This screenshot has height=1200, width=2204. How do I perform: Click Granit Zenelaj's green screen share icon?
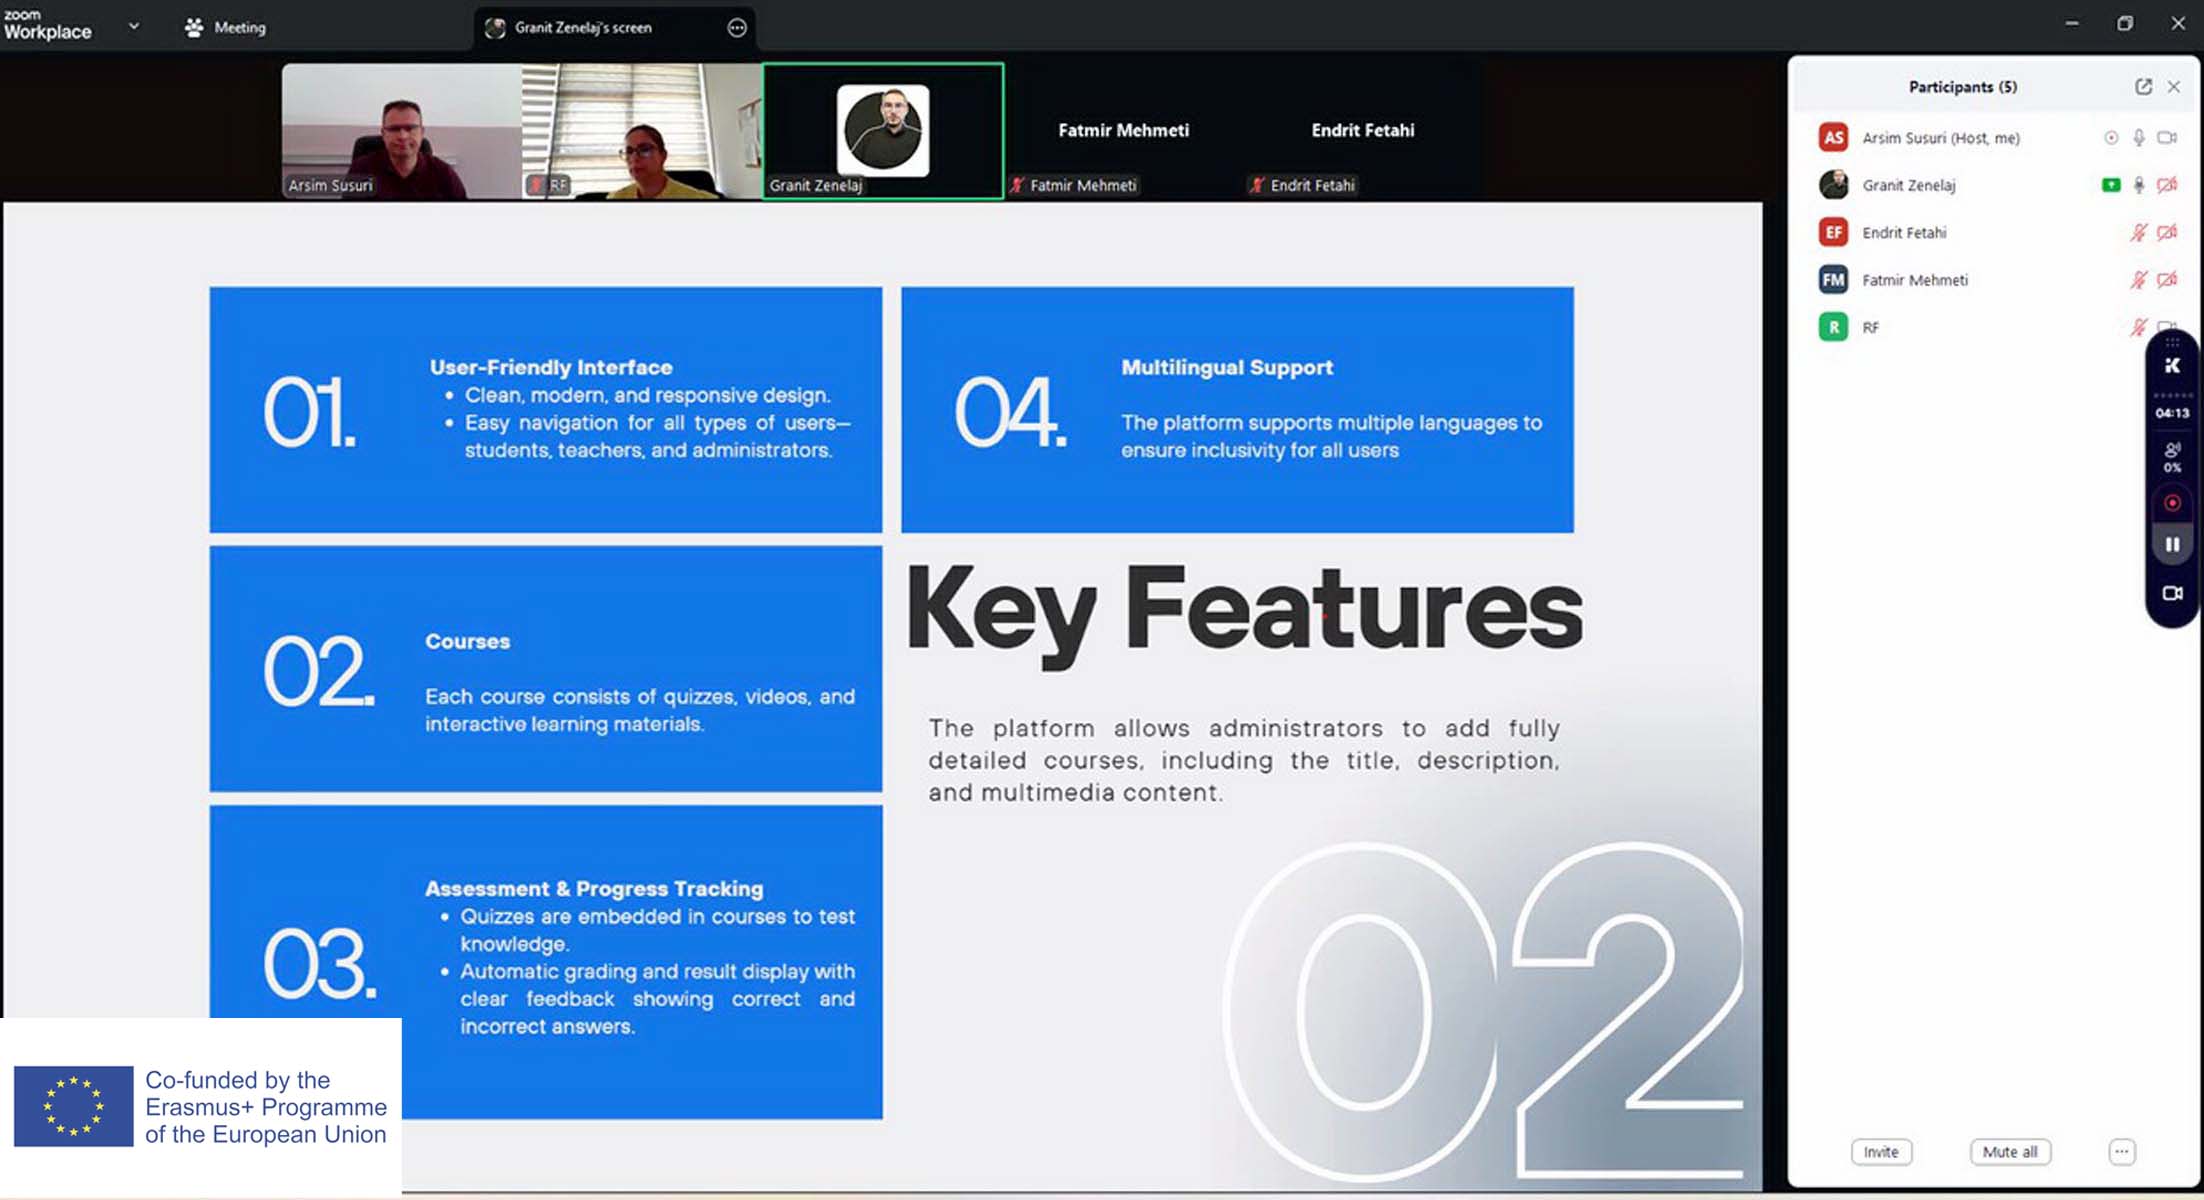[x=2111, y=185]
